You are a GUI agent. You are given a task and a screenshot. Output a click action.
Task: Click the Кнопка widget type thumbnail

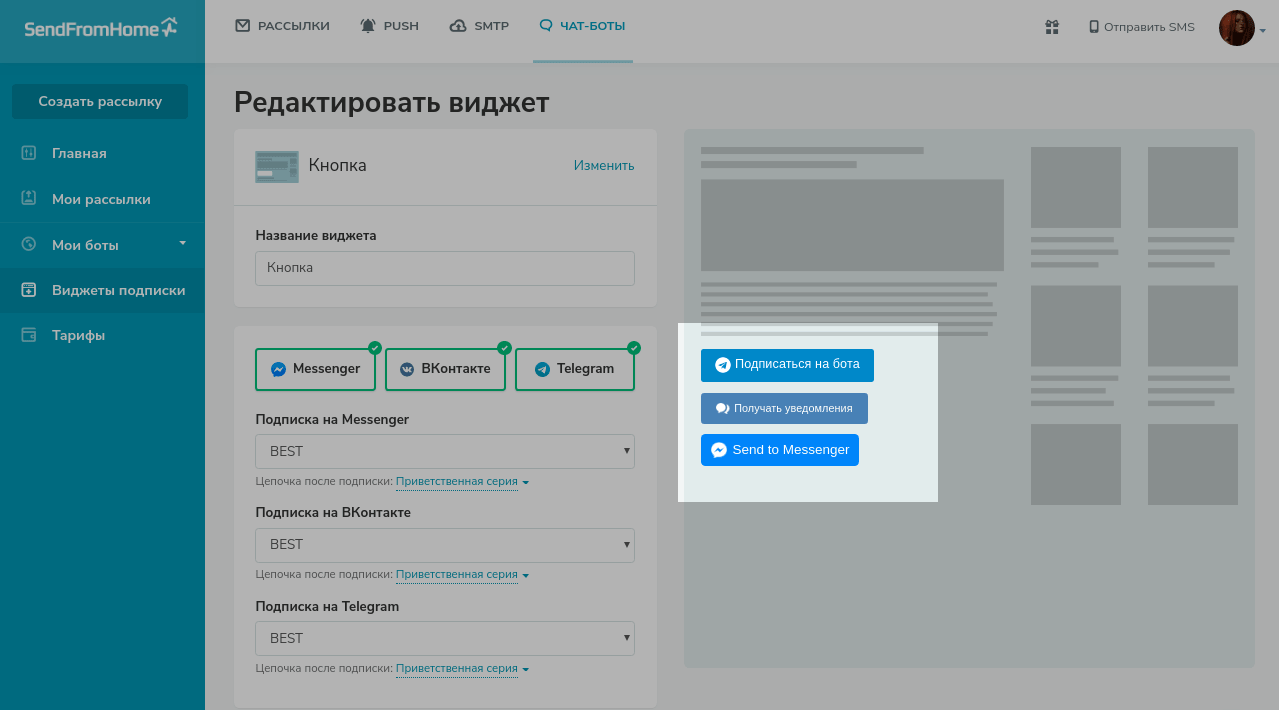point(277,166)
